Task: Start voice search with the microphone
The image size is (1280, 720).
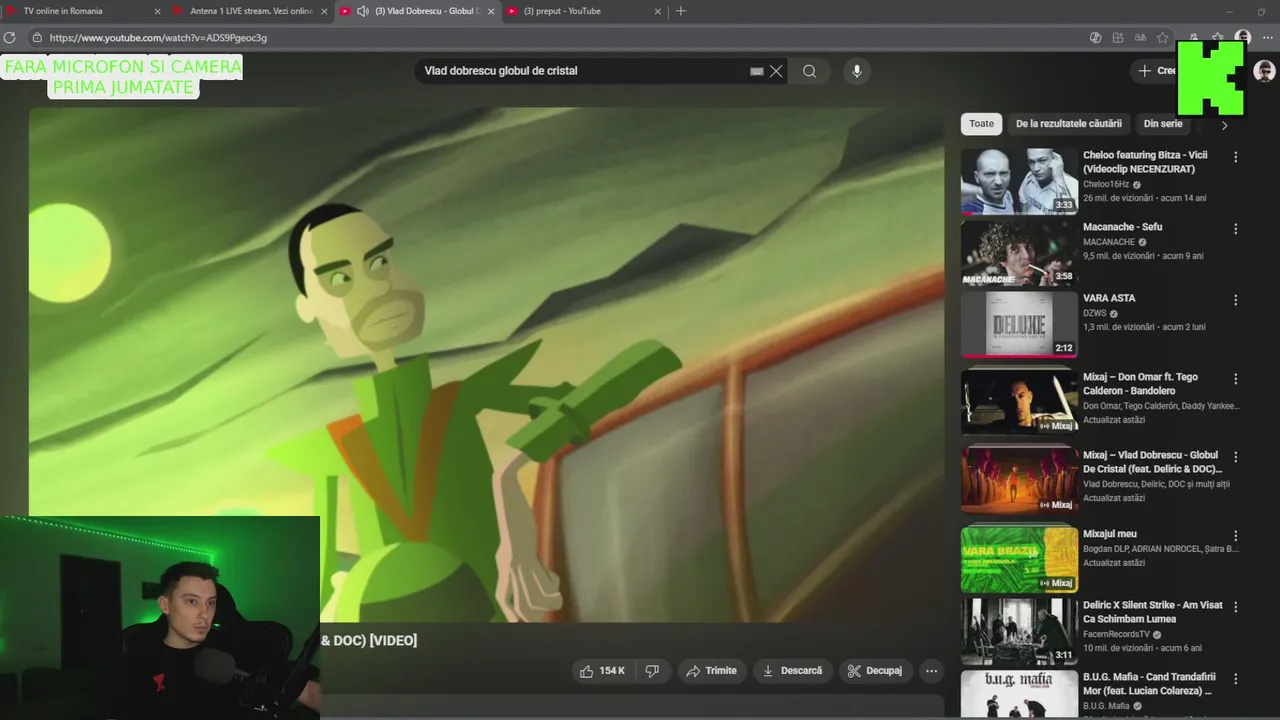Action: 856,71
